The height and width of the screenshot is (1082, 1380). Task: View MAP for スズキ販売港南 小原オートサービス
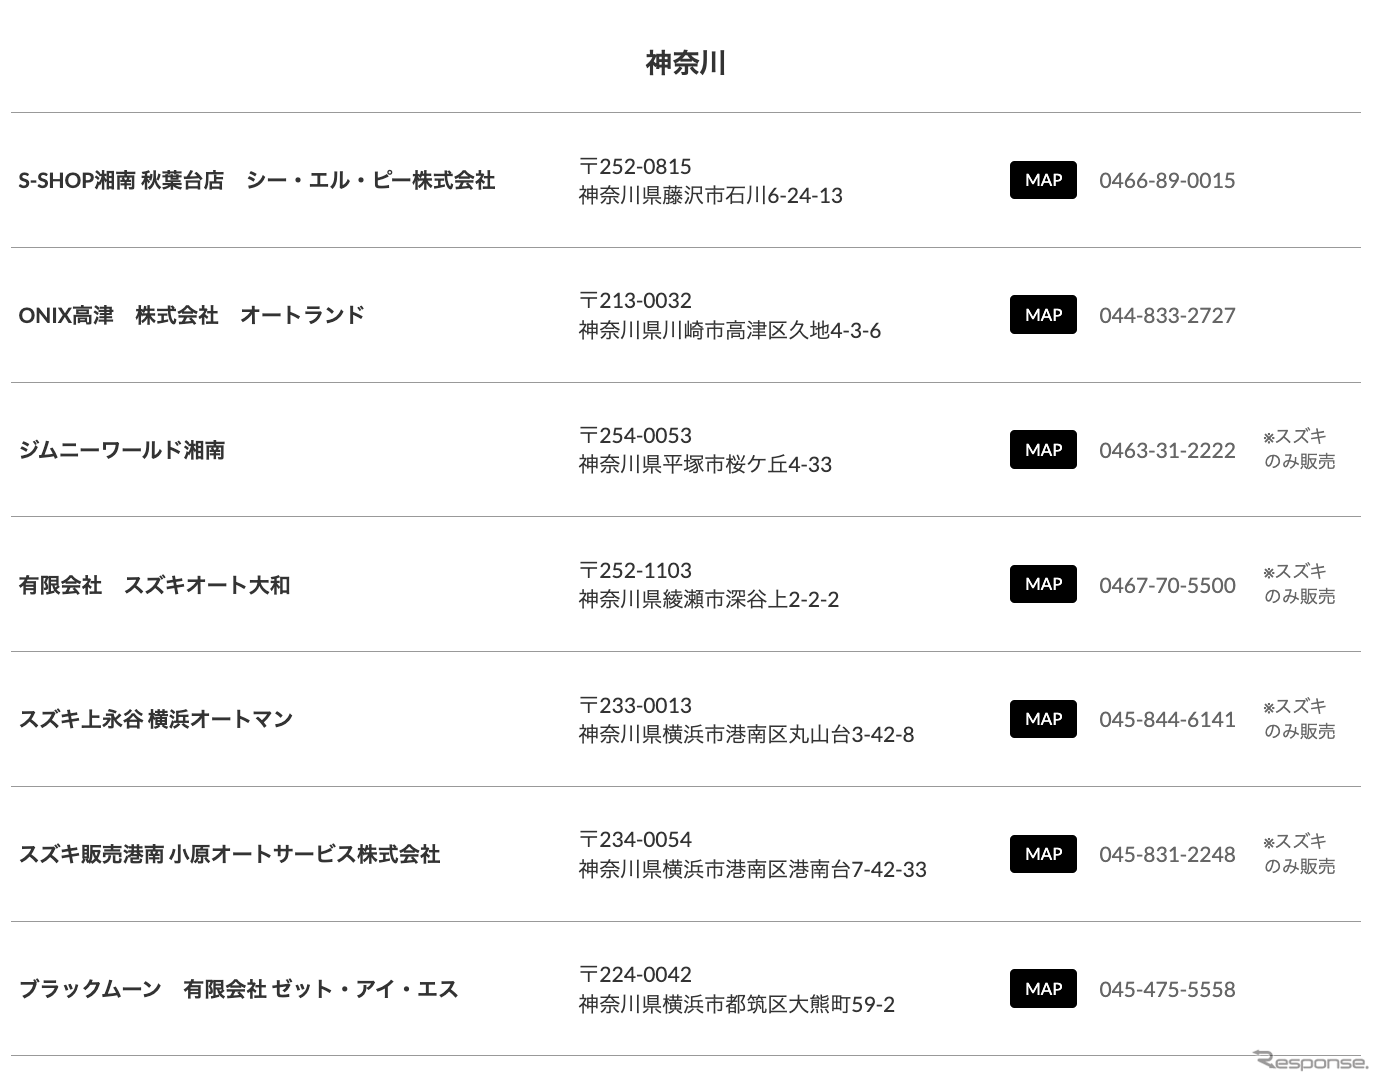tap(1043, 854)
